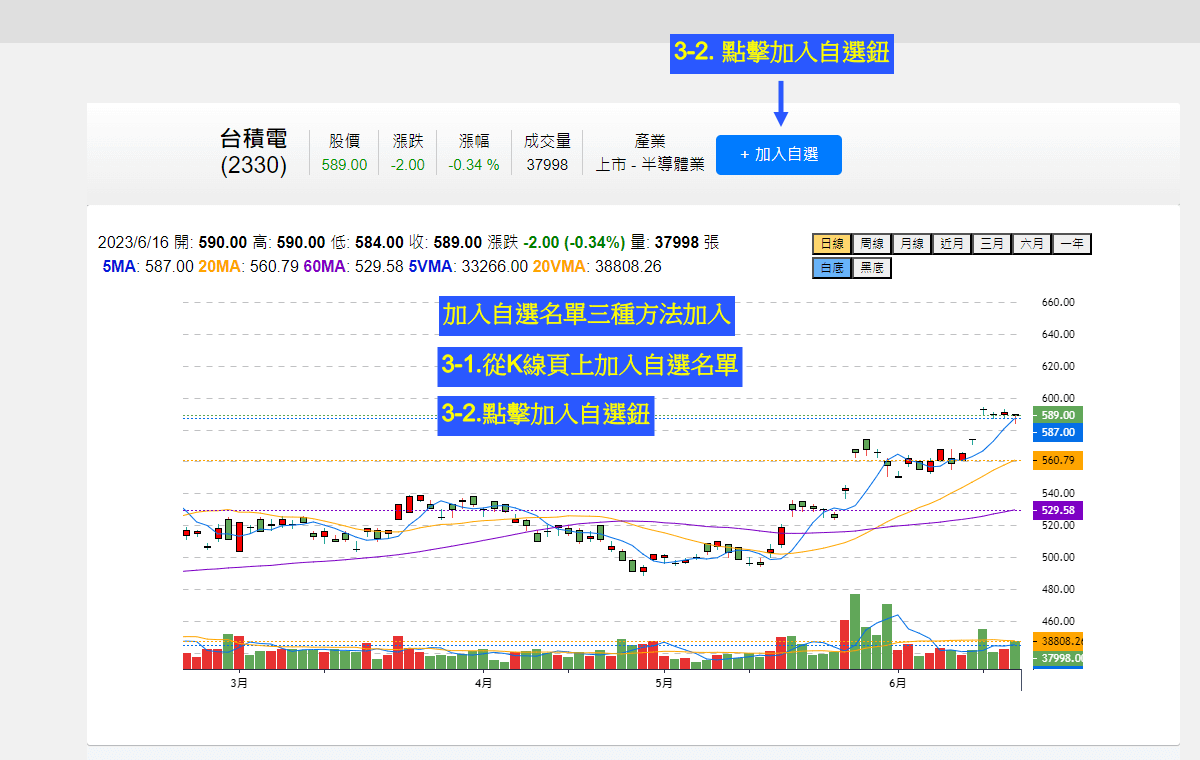Show the 六月 range
Image resolution: width=1200 pixels, height=760 pixels.
pyautogui.click(x=1031, y=243)
